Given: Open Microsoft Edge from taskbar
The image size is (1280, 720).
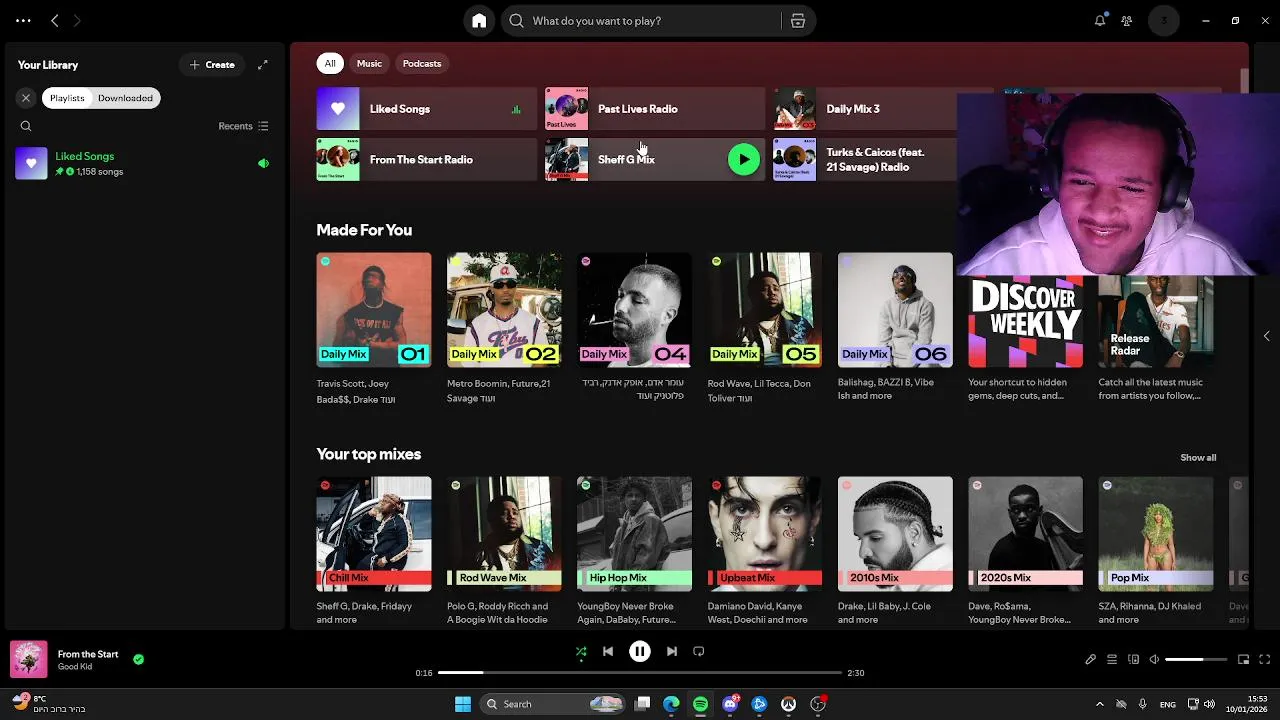Looking at the screenshot, I should (x=672, y=704).
